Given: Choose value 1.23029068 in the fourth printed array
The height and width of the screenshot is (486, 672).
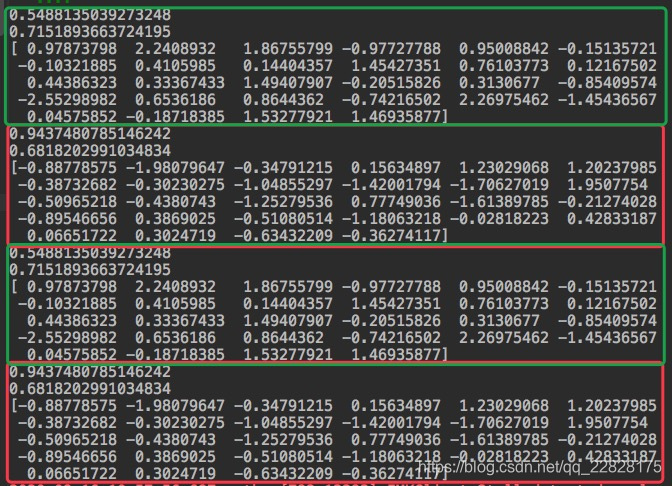Looking at the screenshot, I should (x=504, y=405).
